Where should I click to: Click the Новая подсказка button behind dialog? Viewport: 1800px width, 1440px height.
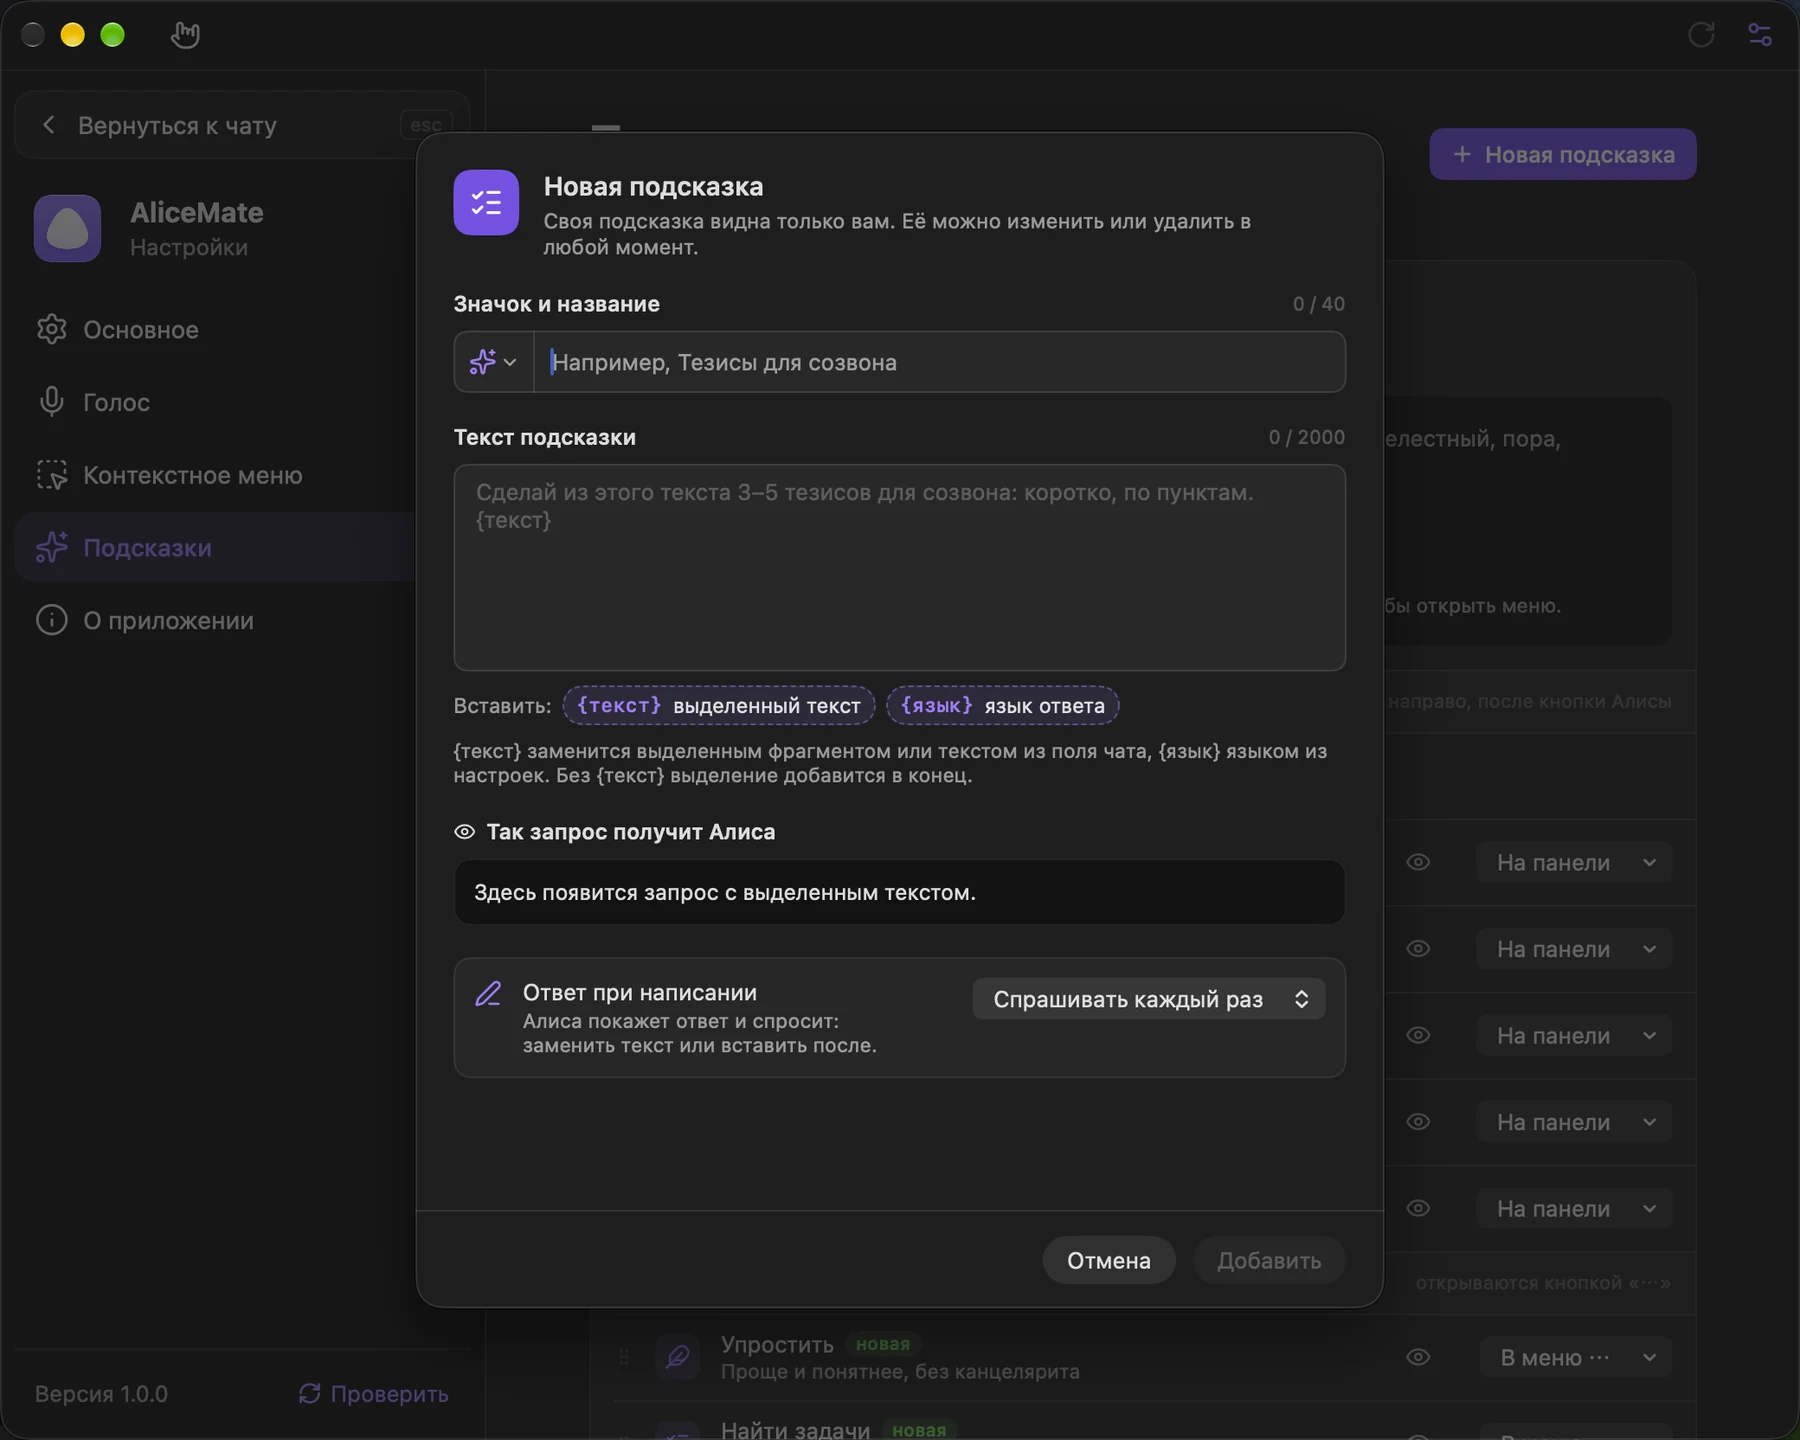tap(1562, 154)
